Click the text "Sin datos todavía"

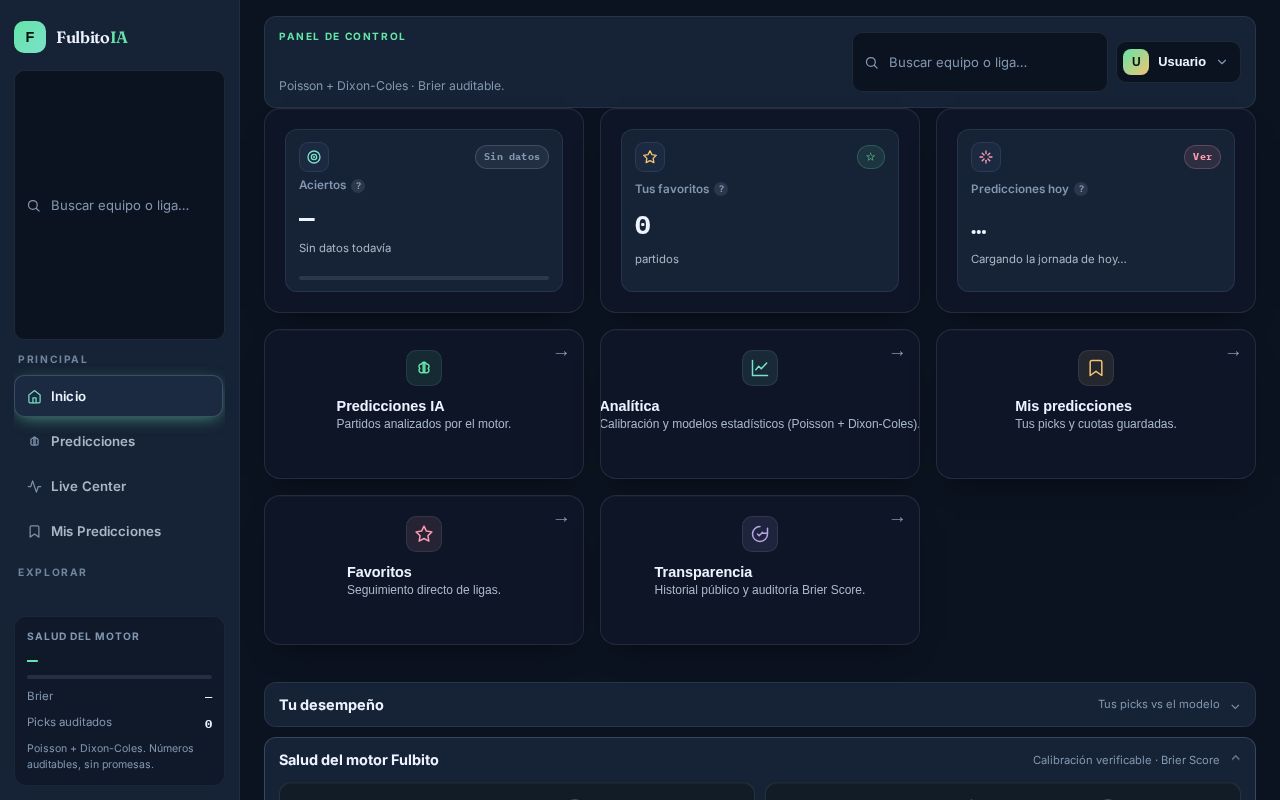click(345, 248)
